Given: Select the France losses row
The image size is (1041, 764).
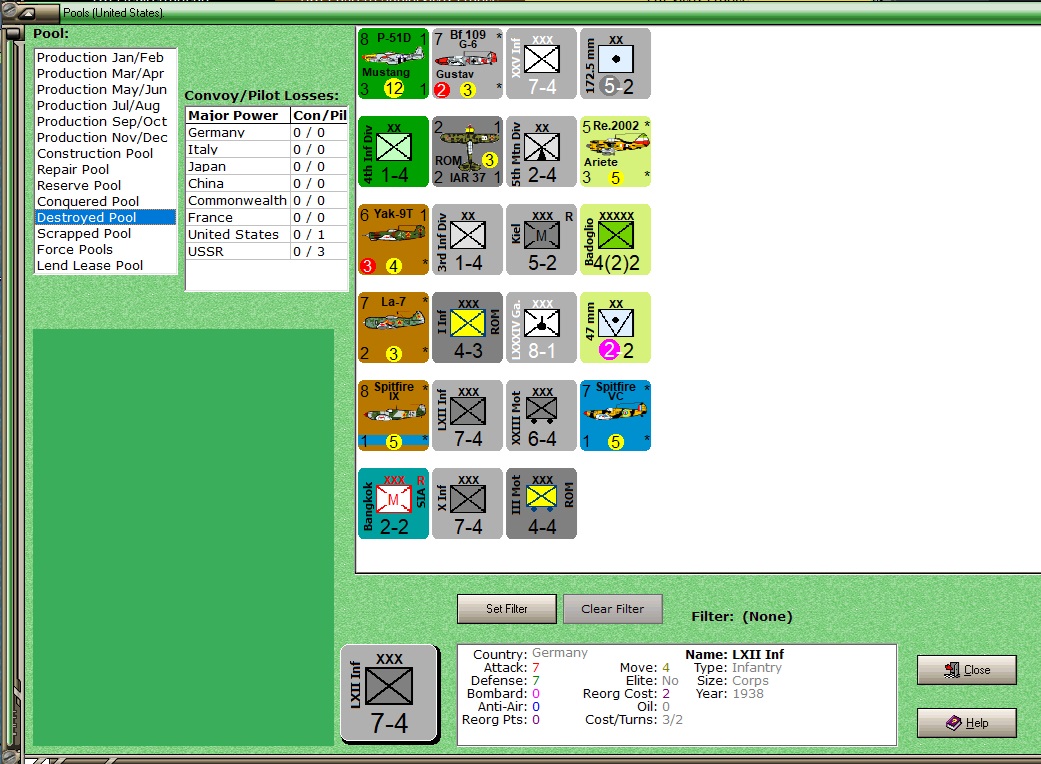Looking at the screenshot, I should [267, 218].
